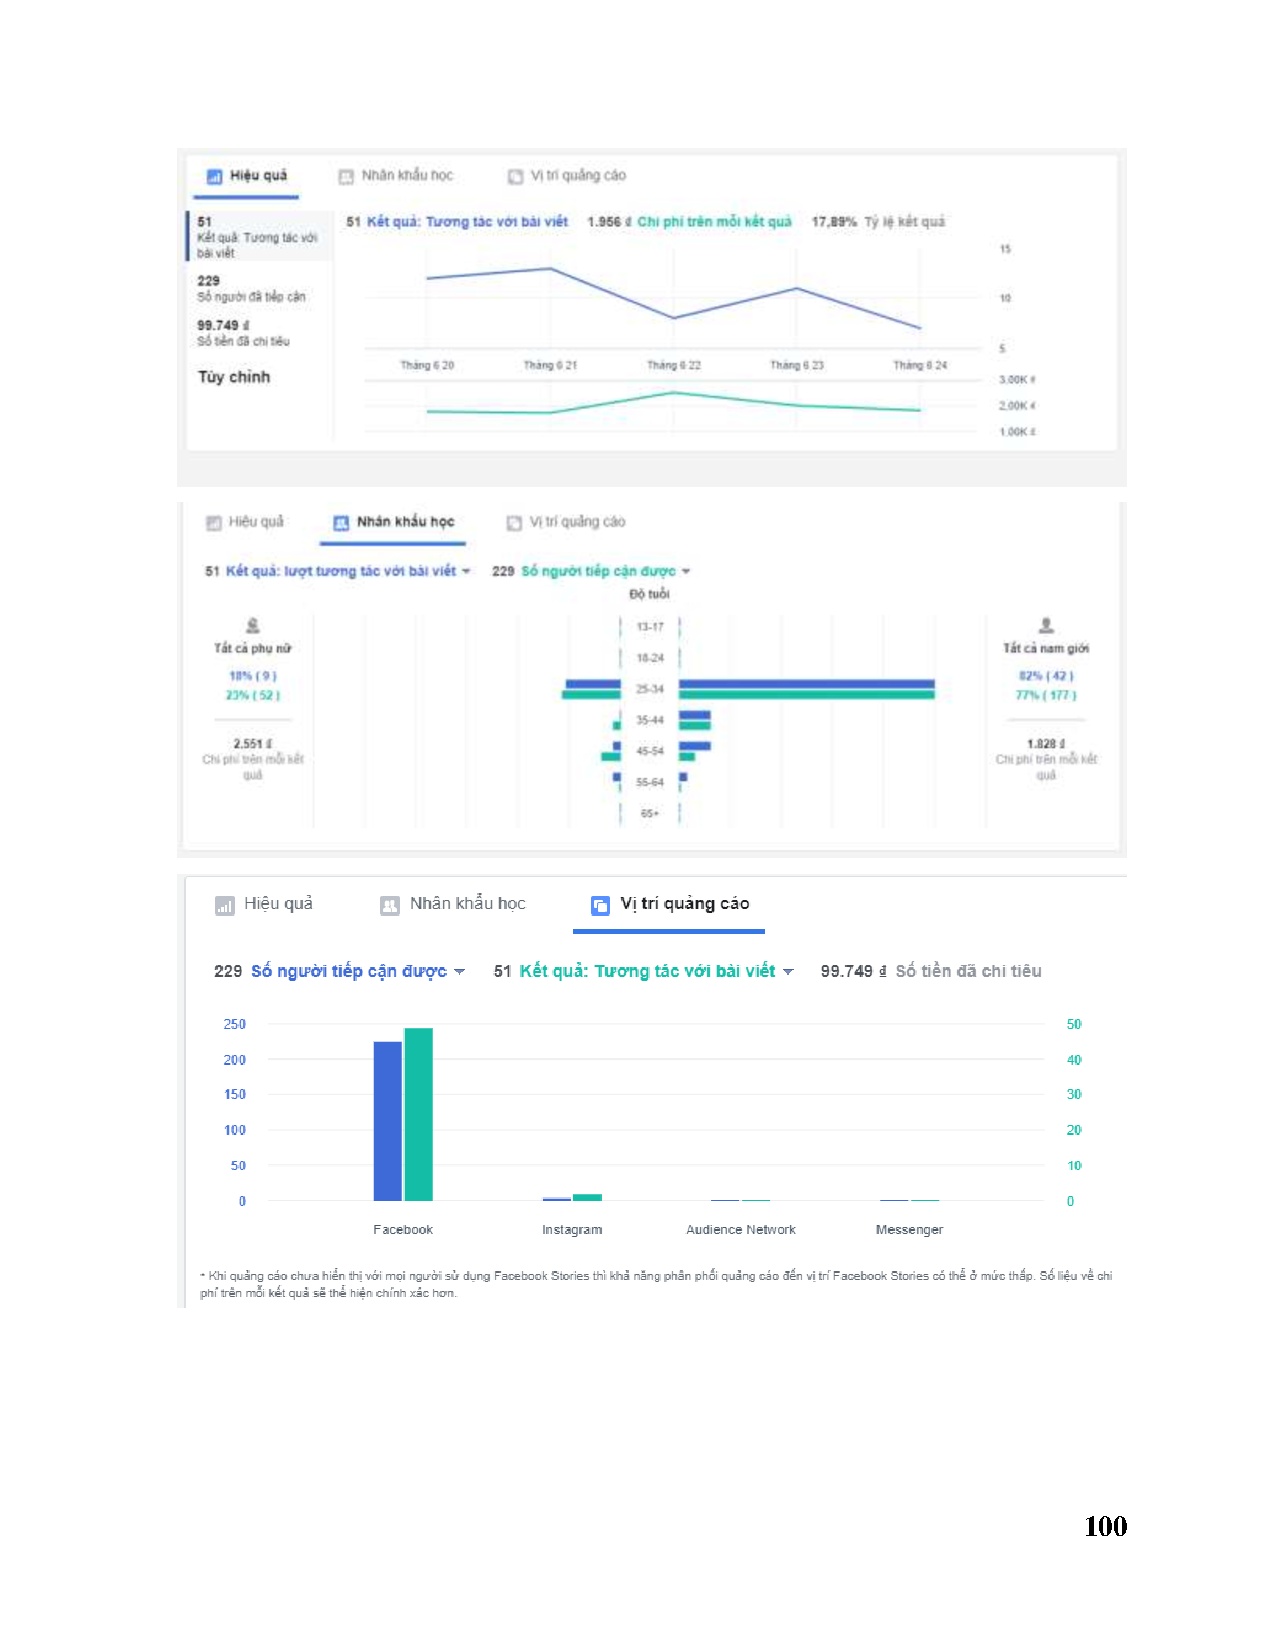Click the 25-34 age group label

click(650, 689)
